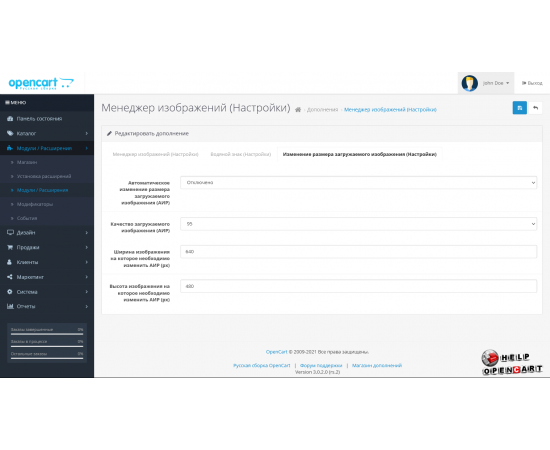Click the Отчеты chart icon
This screenshot has height=450, width=550.
point(10,306)
